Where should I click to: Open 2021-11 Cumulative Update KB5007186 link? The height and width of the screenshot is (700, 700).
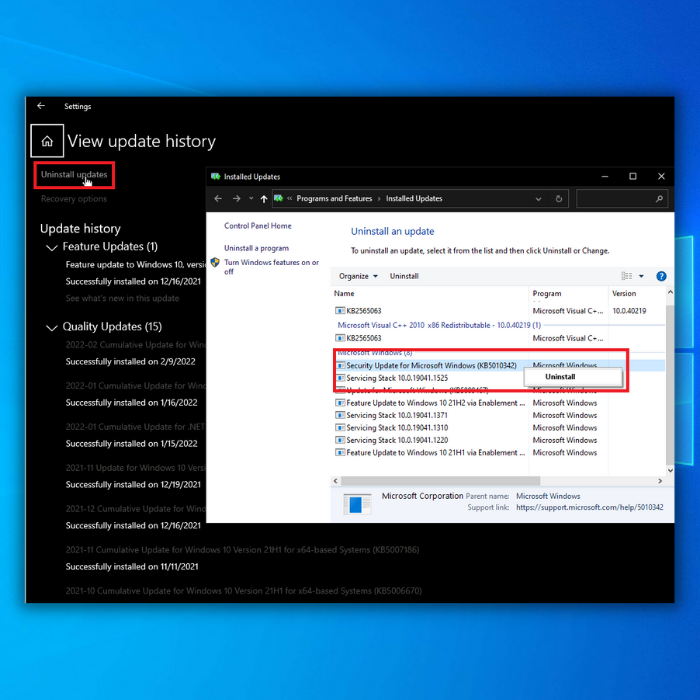[x=242, y=550]
